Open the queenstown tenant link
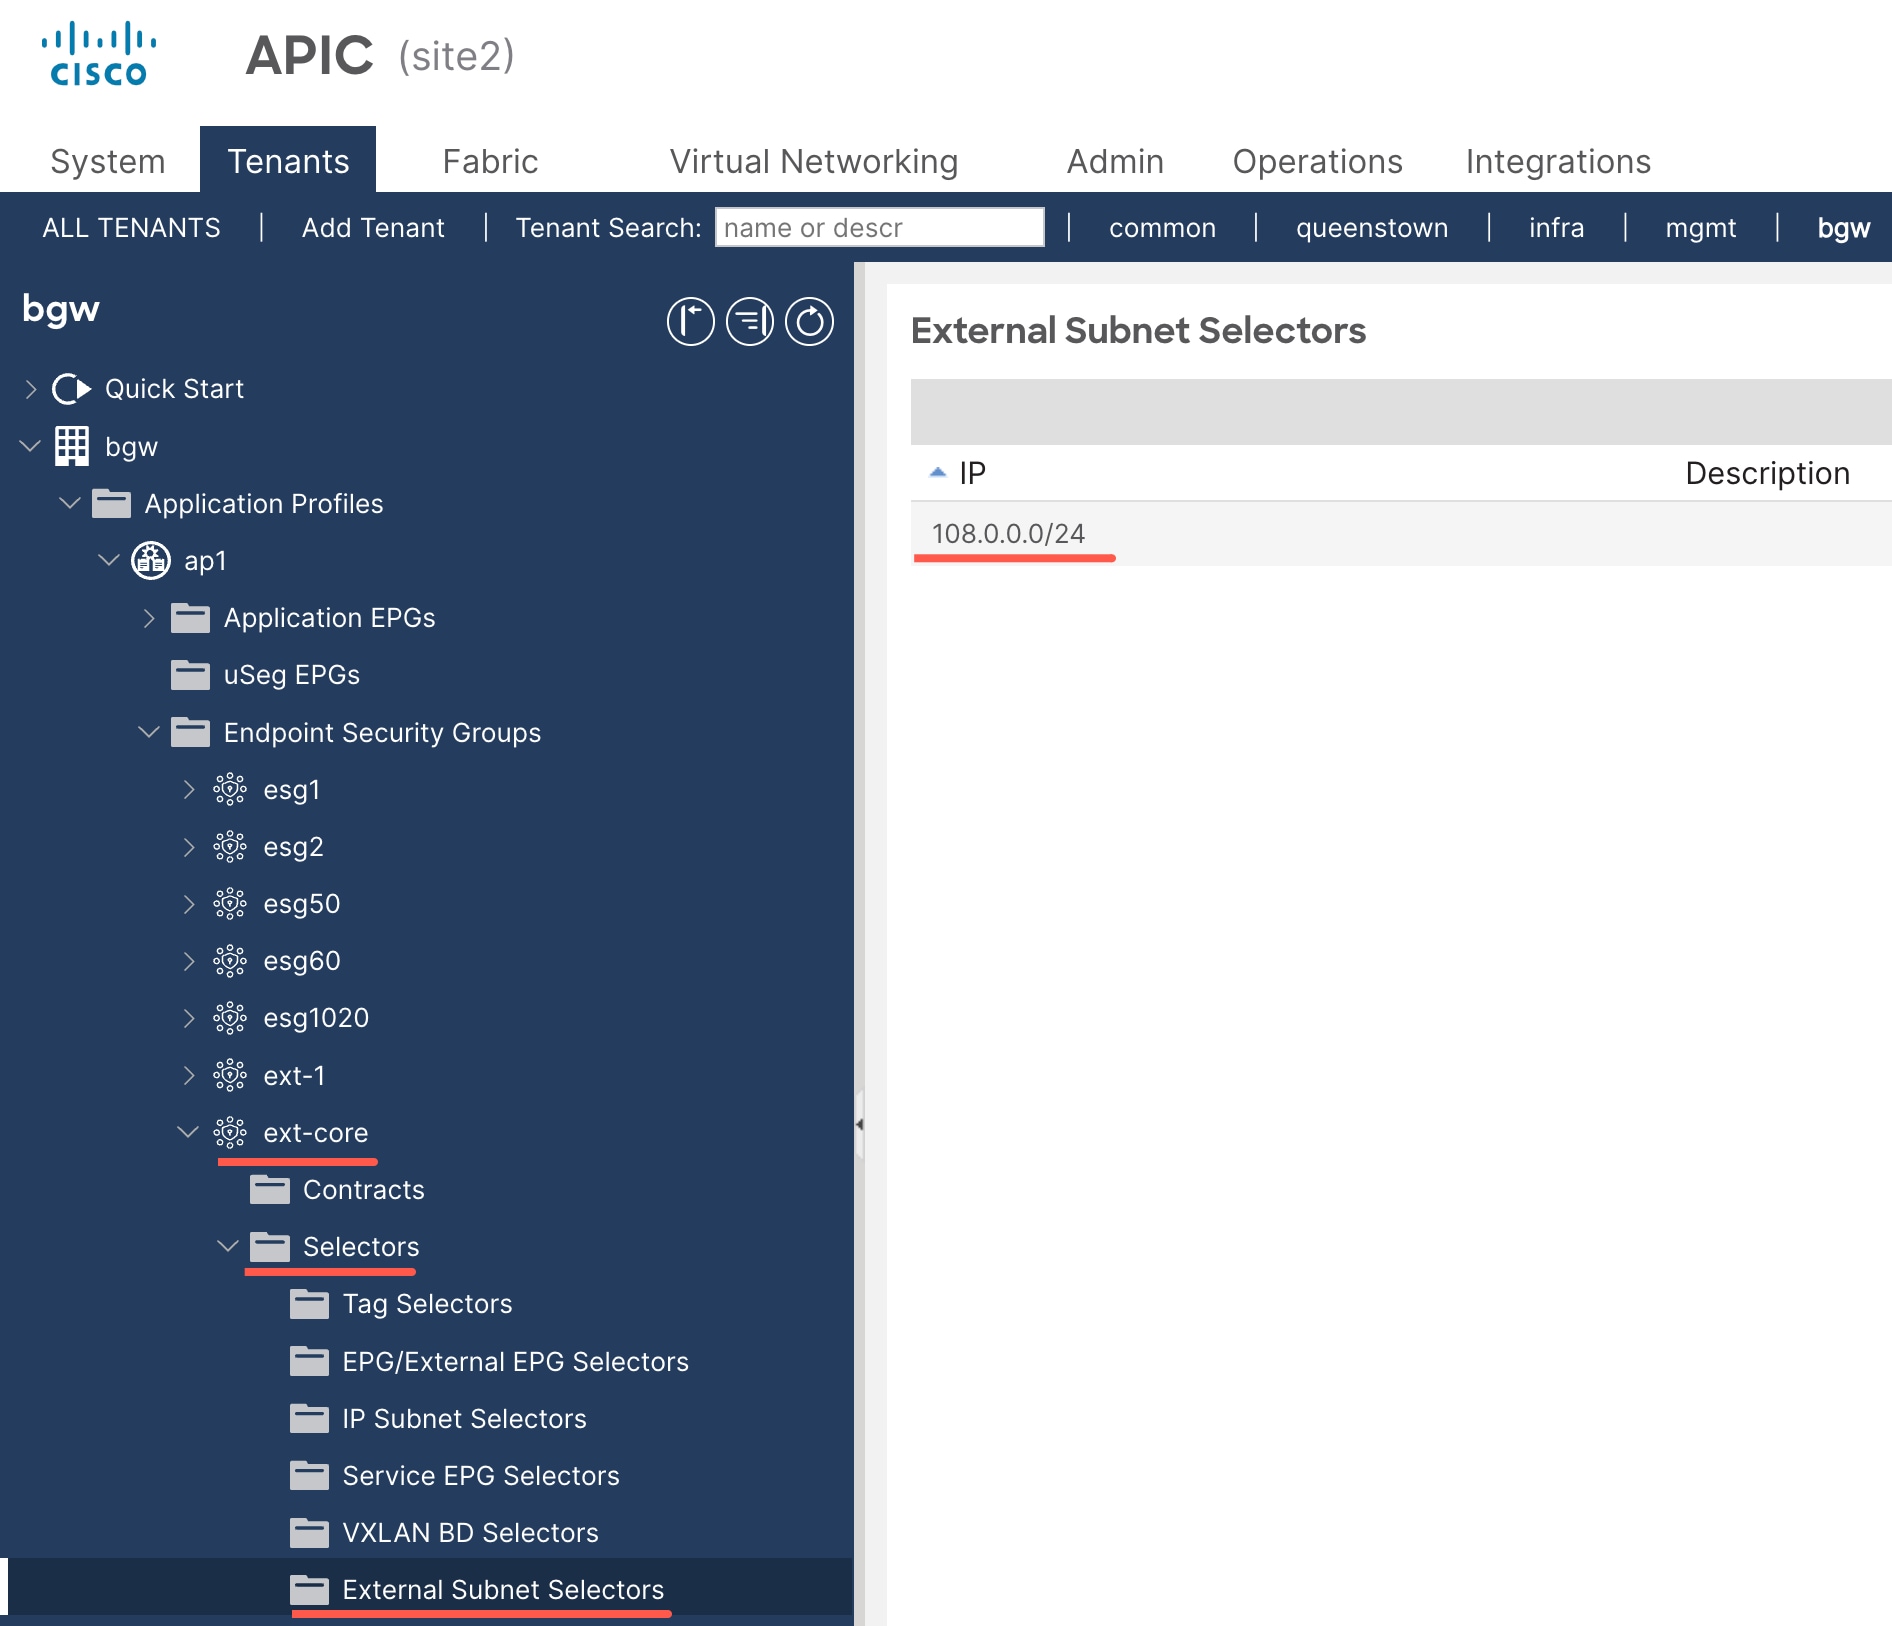1892x1626 pixels. point(1372,228)
